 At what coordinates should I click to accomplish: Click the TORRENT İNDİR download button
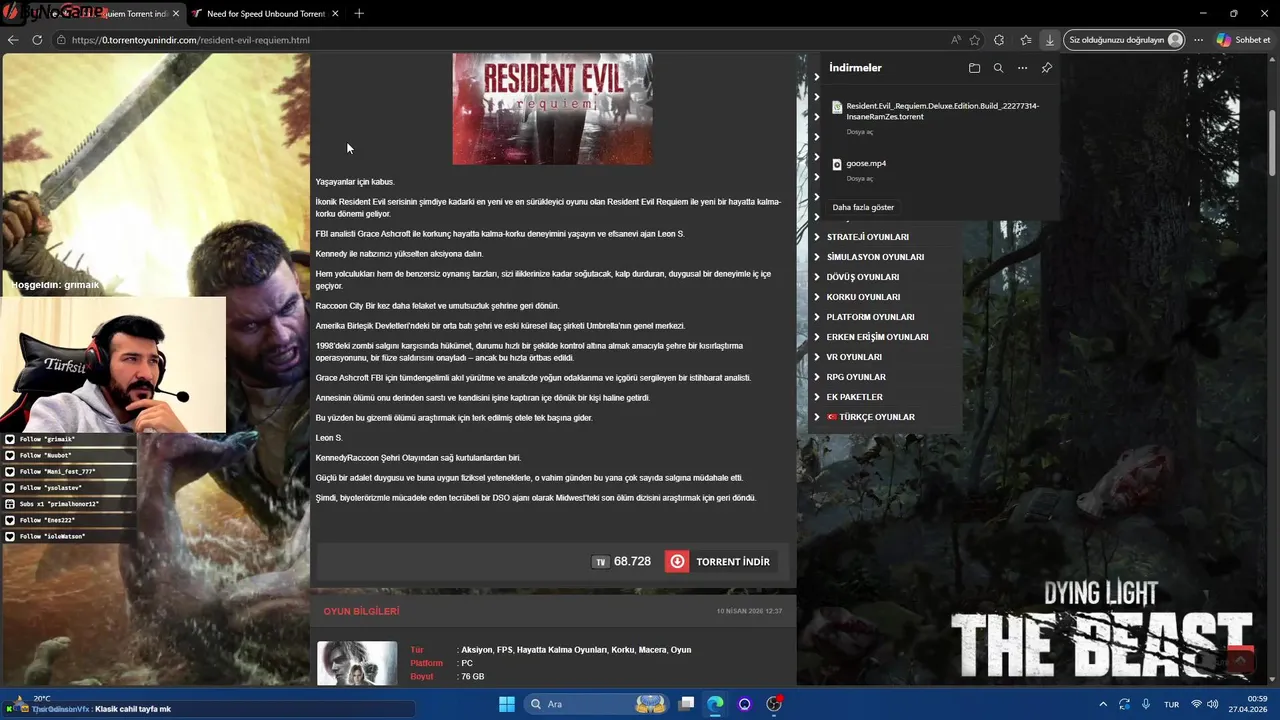[720, 562]
